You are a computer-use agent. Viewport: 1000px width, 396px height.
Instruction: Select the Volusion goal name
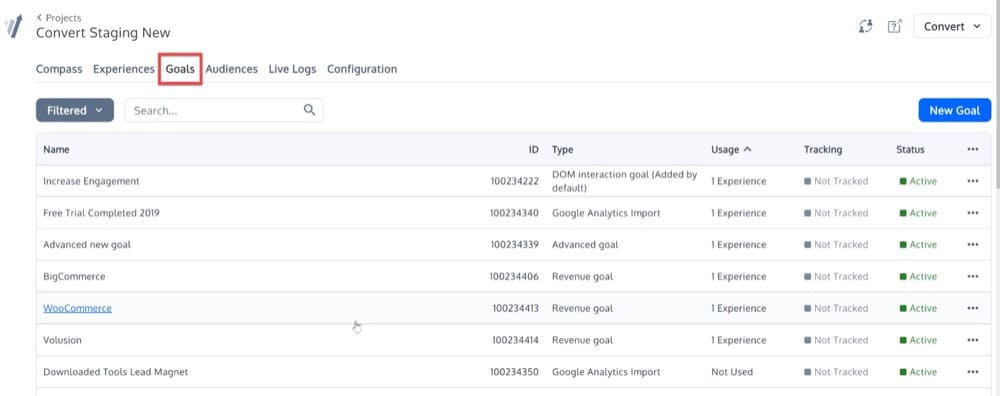pos(62,341)
